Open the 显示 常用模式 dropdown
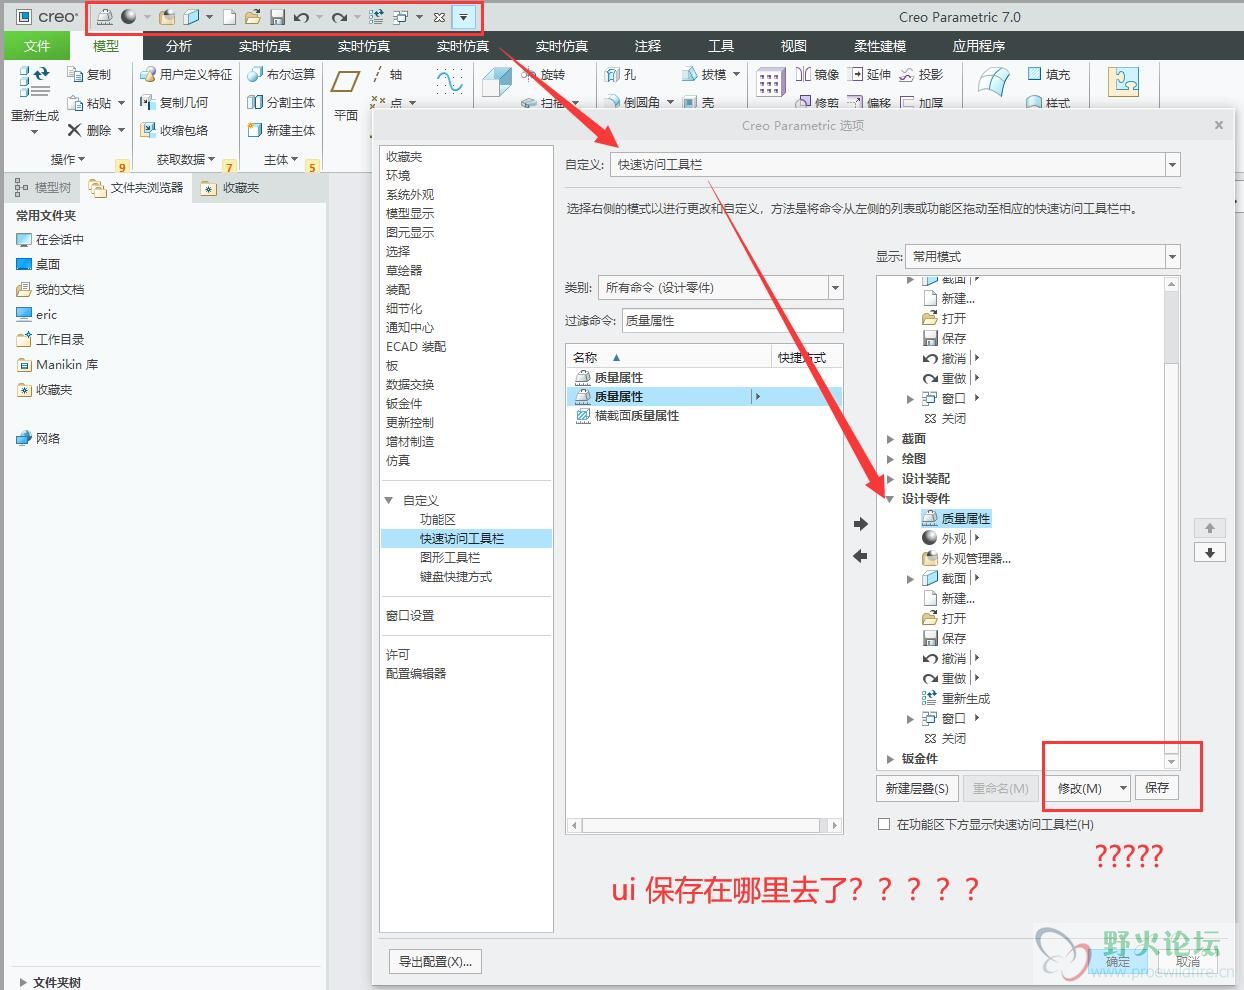 pos(1172,257)
